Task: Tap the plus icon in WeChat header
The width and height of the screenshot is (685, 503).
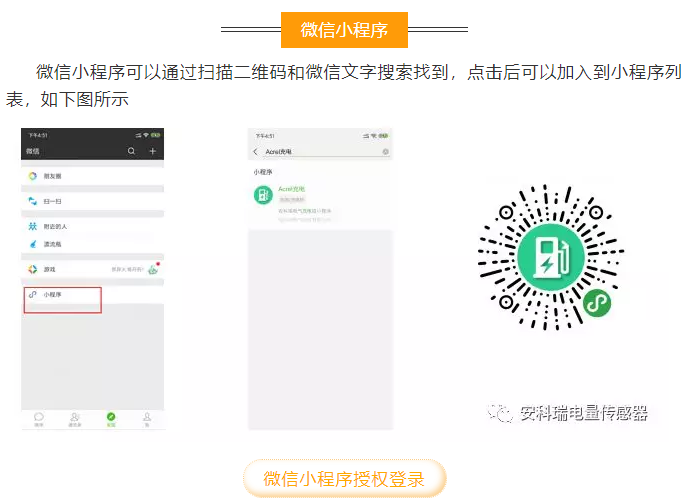Action: click(152, 151)
